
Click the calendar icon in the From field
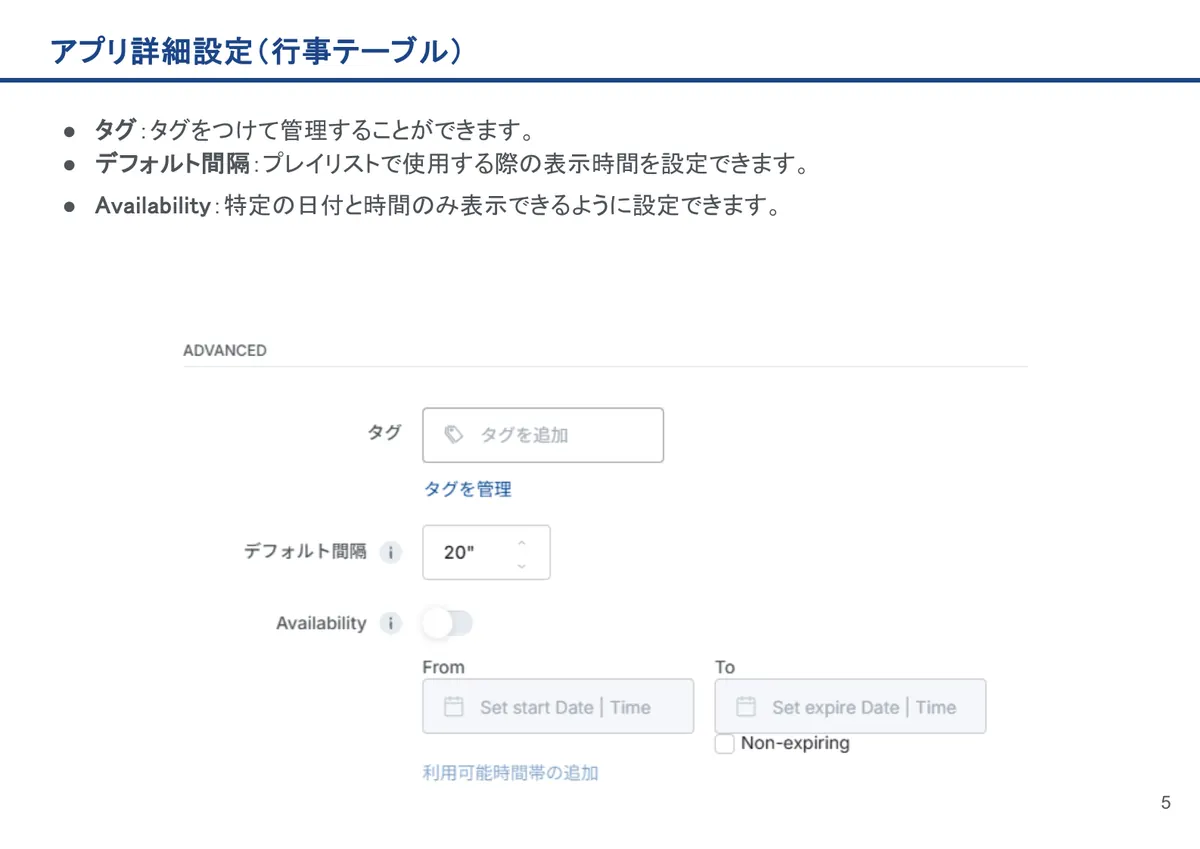tap(453, 707)
